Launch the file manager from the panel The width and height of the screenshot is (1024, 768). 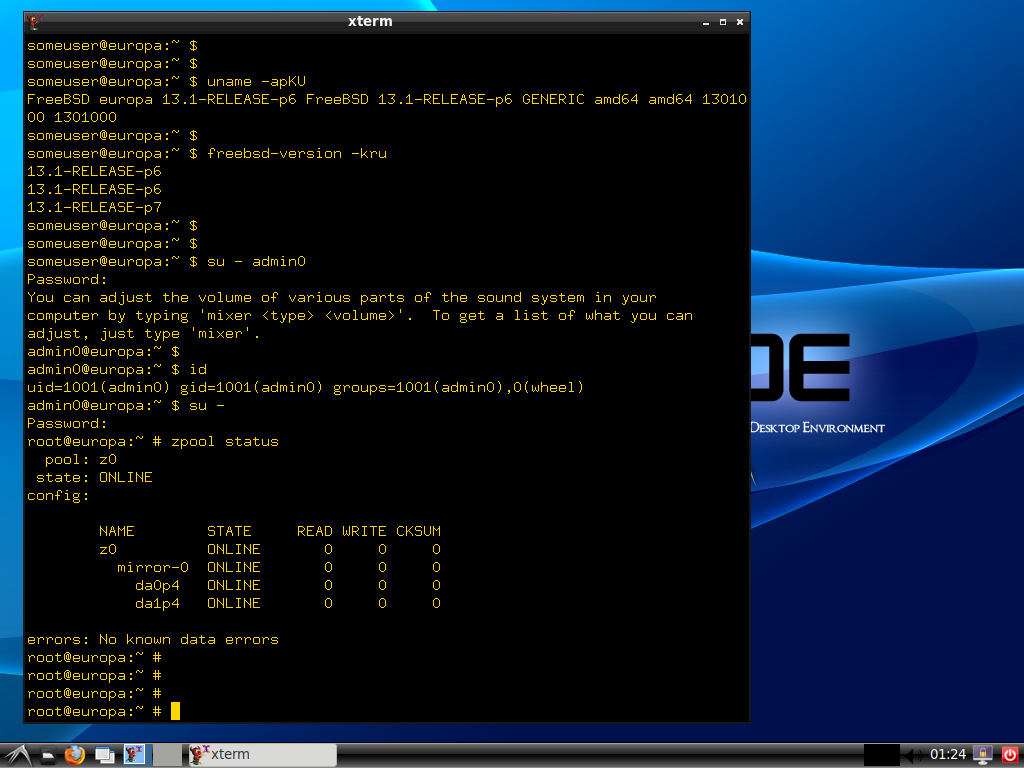[48, 755]
